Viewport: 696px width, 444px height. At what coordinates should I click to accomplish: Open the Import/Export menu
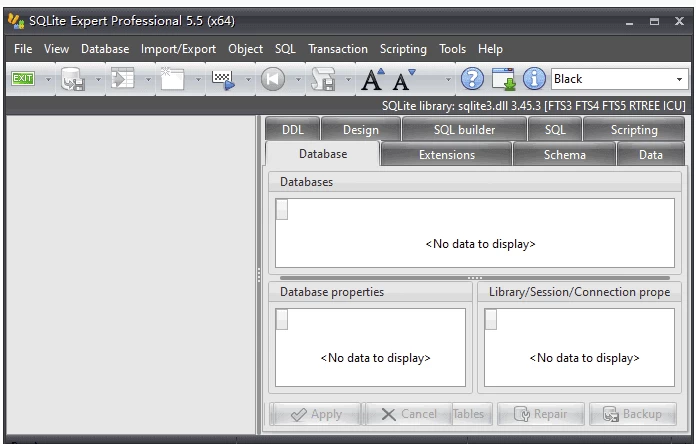tap(178, 48)
